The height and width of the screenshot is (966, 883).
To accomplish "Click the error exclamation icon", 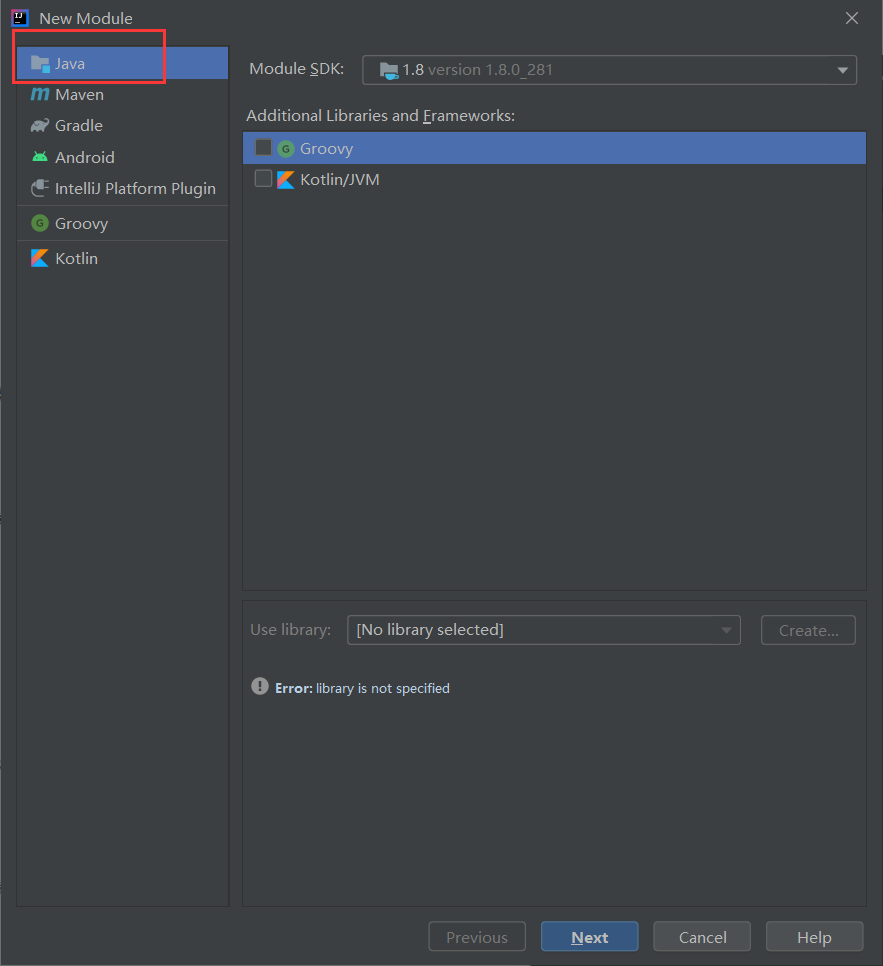I will (x=260, y=686).
